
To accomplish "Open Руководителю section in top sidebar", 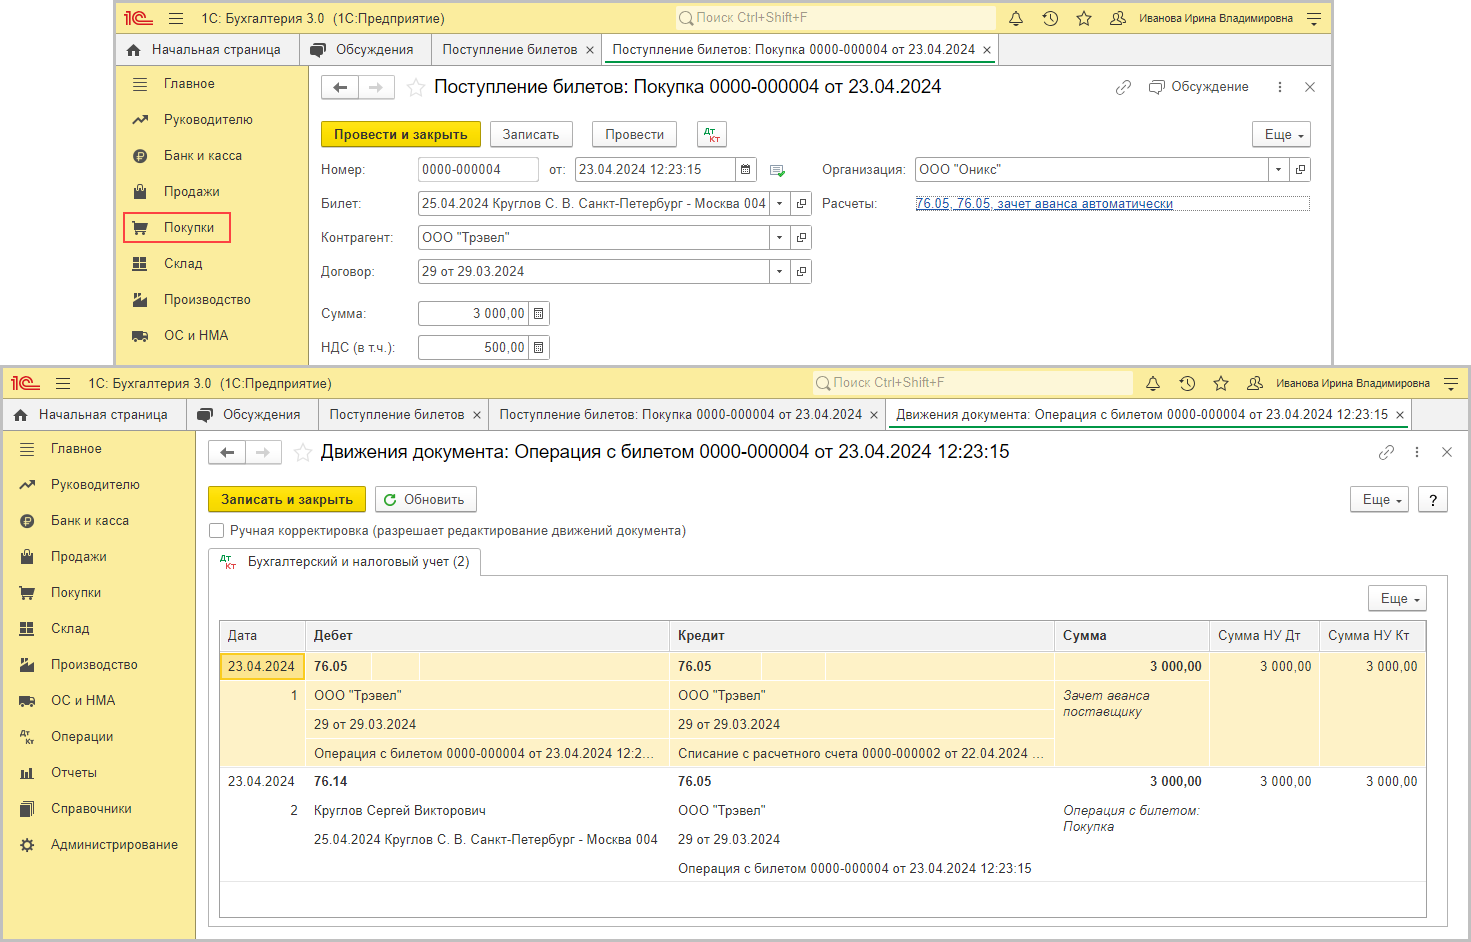I will point(208,120).
